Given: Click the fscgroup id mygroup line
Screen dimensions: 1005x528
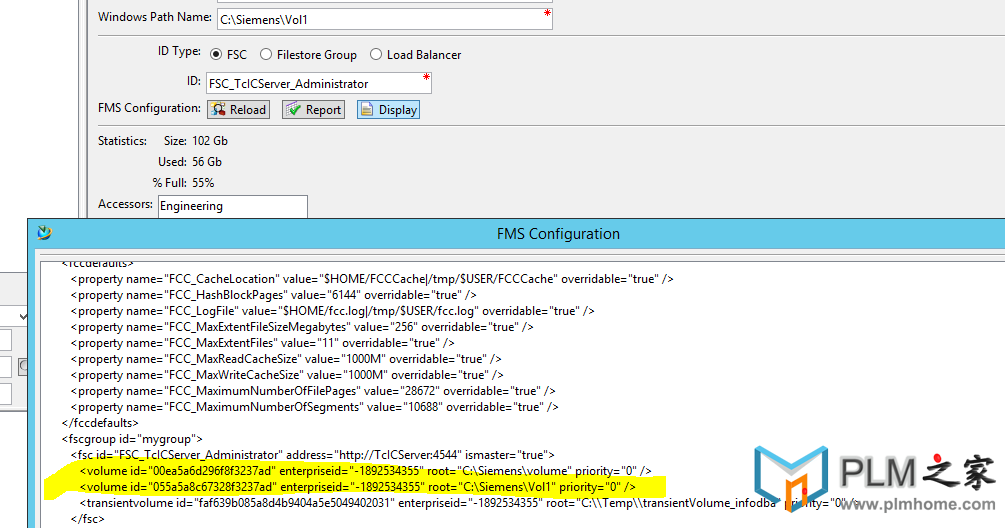Looking at the screenshot, I should coord(132,439).
